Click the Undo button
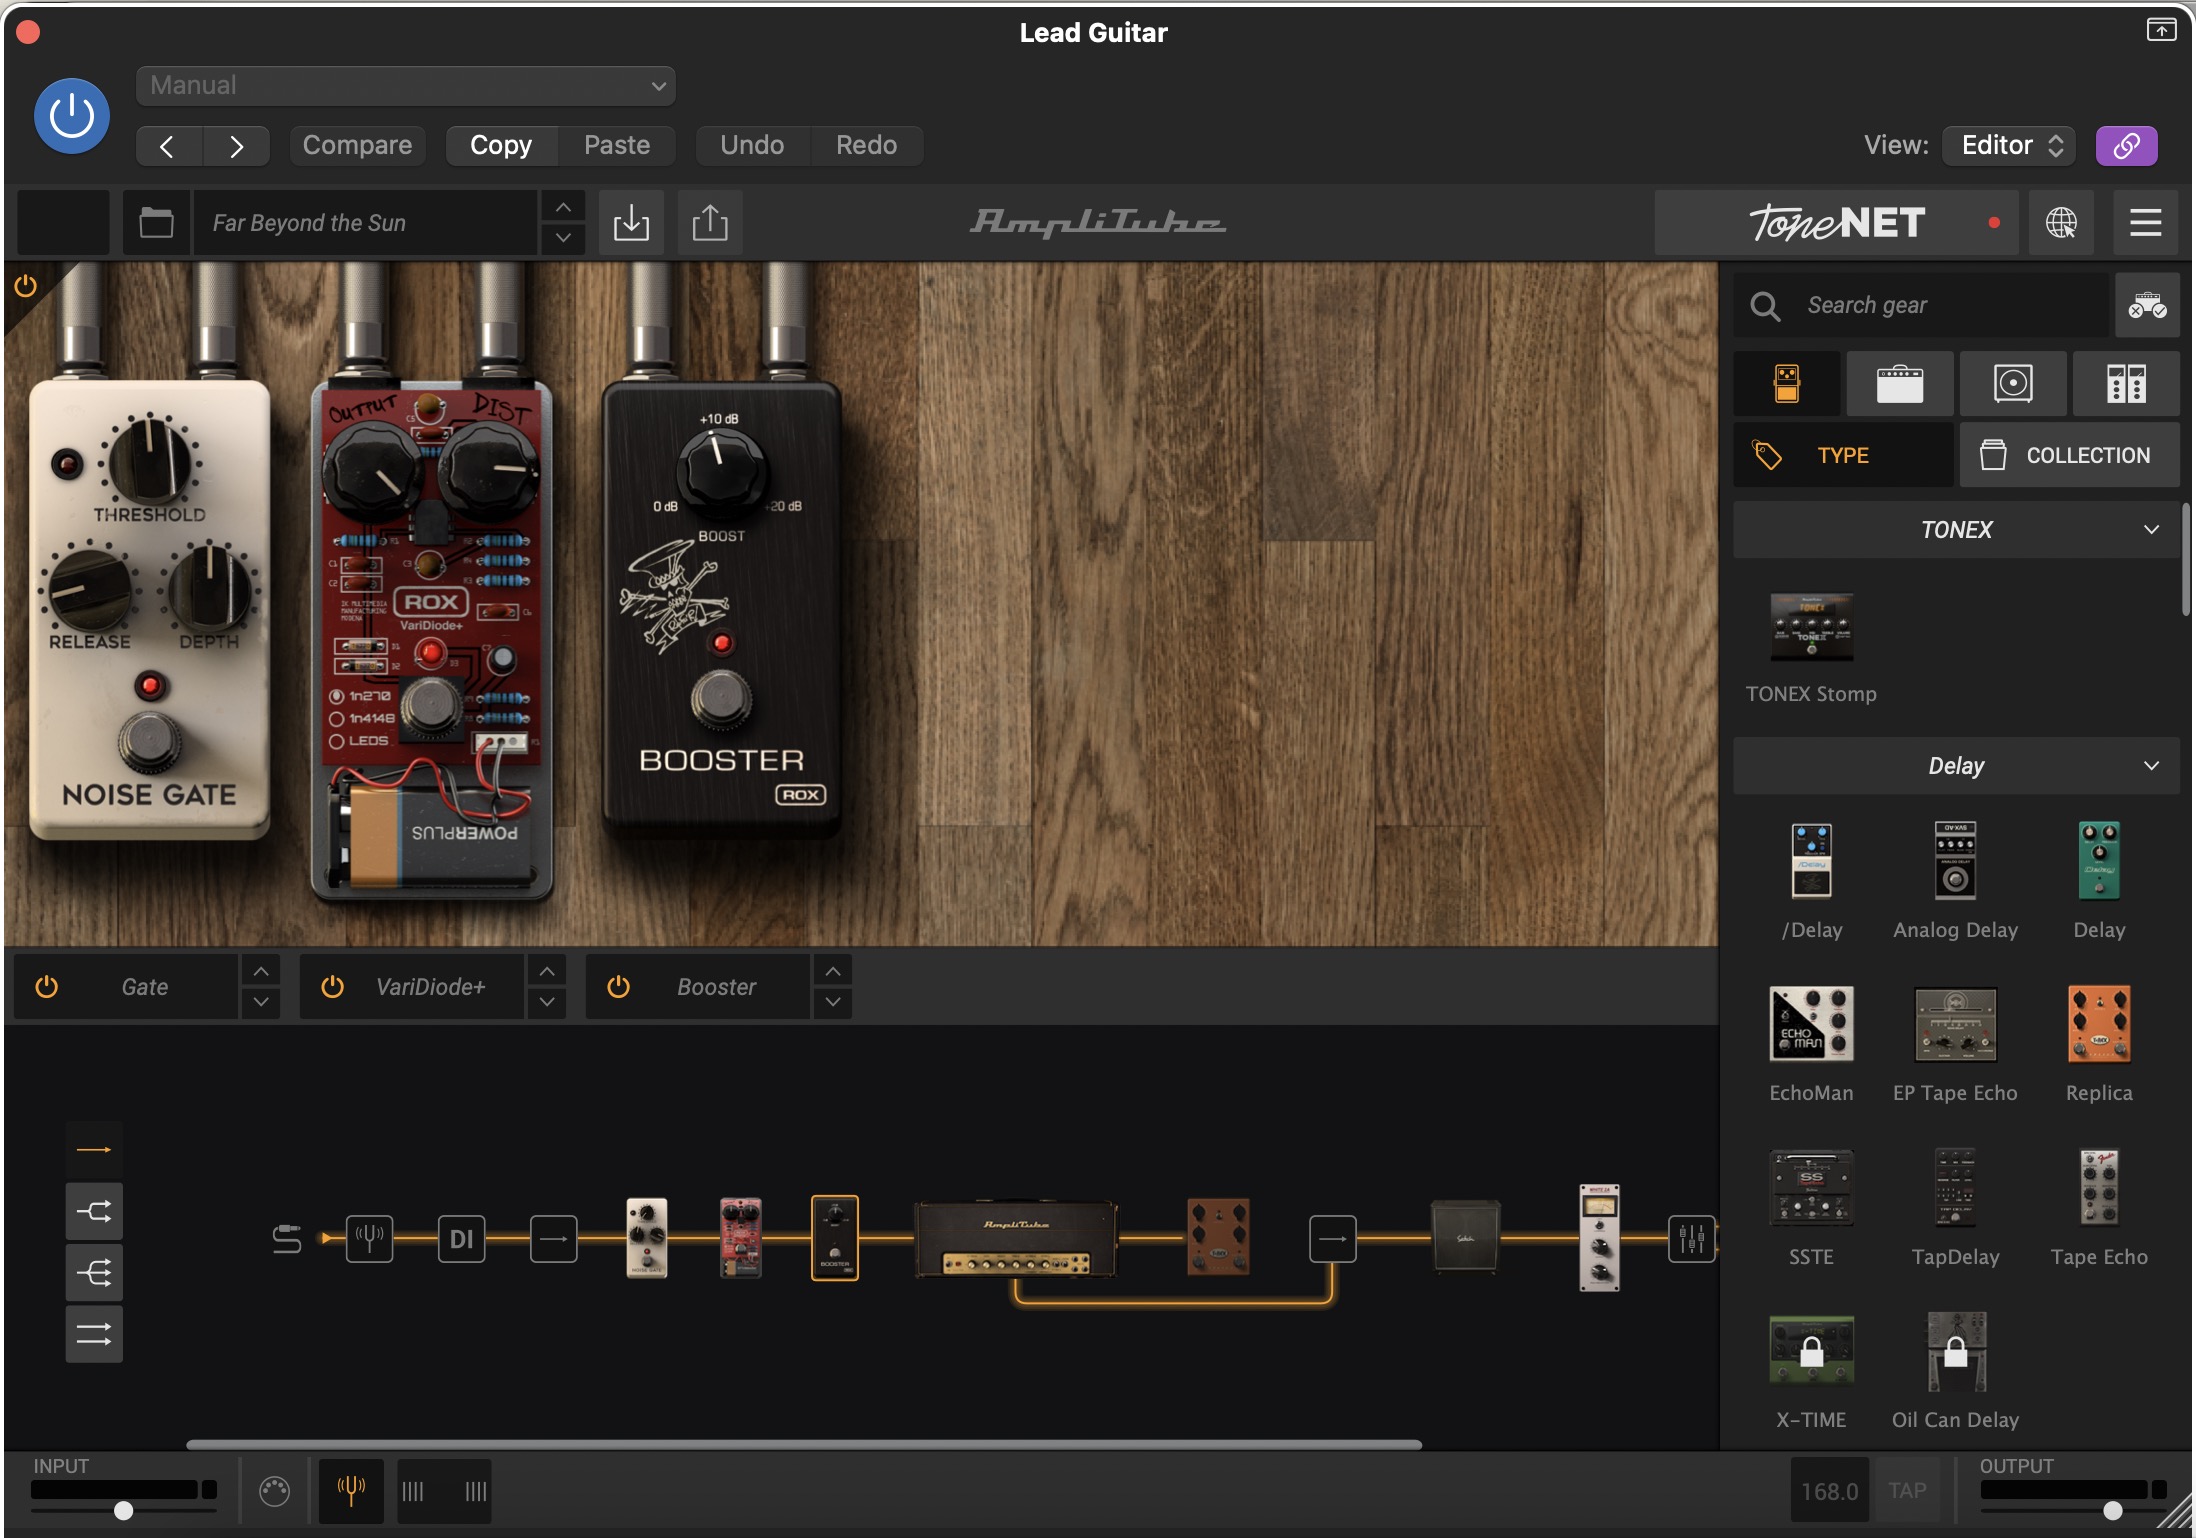Screen dimensions: 2196x1538 [x=752, y=145]
